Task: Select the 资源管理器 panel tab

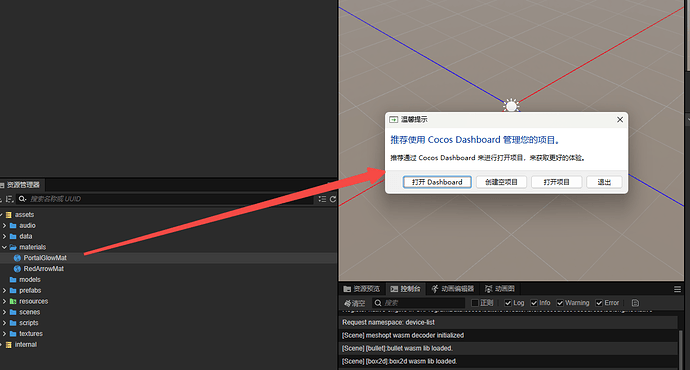Action: click(x=21, y=185)
